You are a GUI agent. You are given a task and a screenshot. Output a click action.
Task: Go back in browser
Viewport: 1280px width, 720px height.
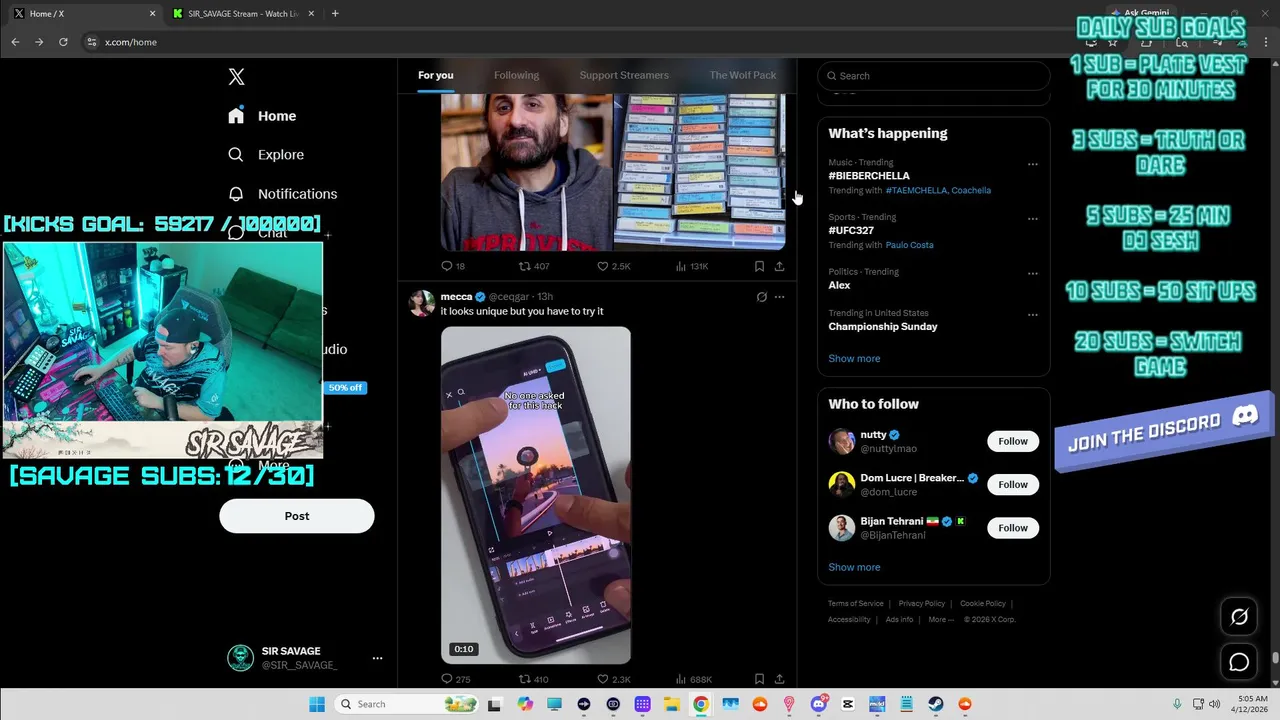pyautogui.click(x=15, y=42)
